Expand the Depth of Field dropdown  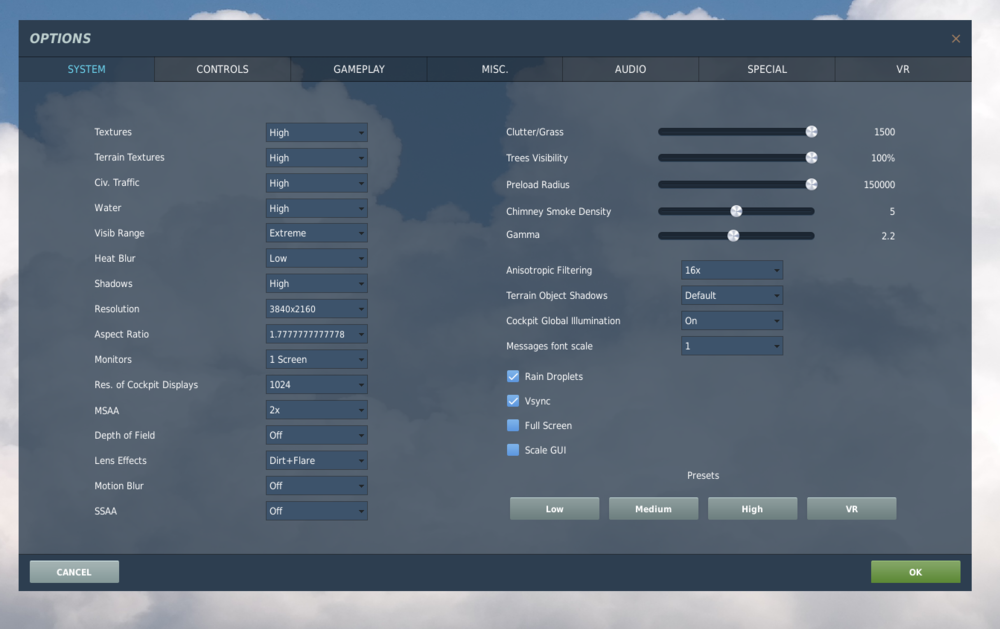(x=316, y=435)
